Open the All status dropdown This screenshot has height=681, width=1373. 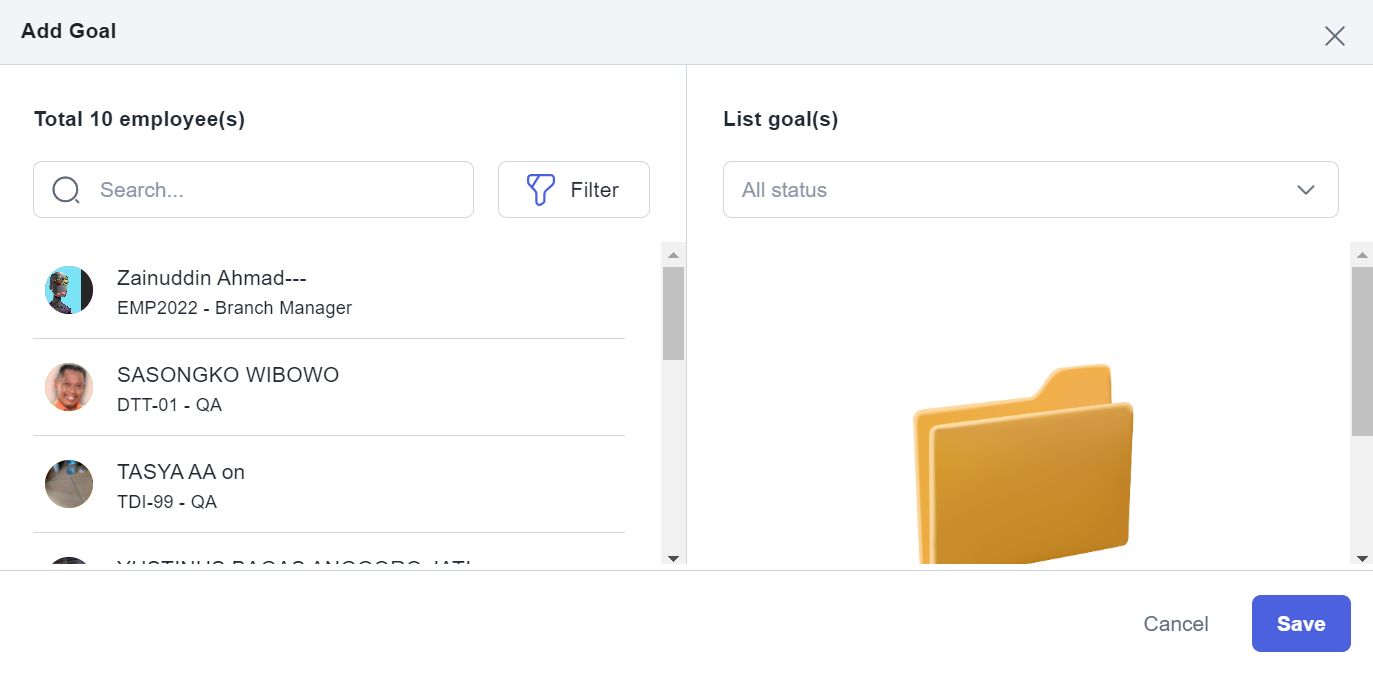click(x=1030, y=190)
